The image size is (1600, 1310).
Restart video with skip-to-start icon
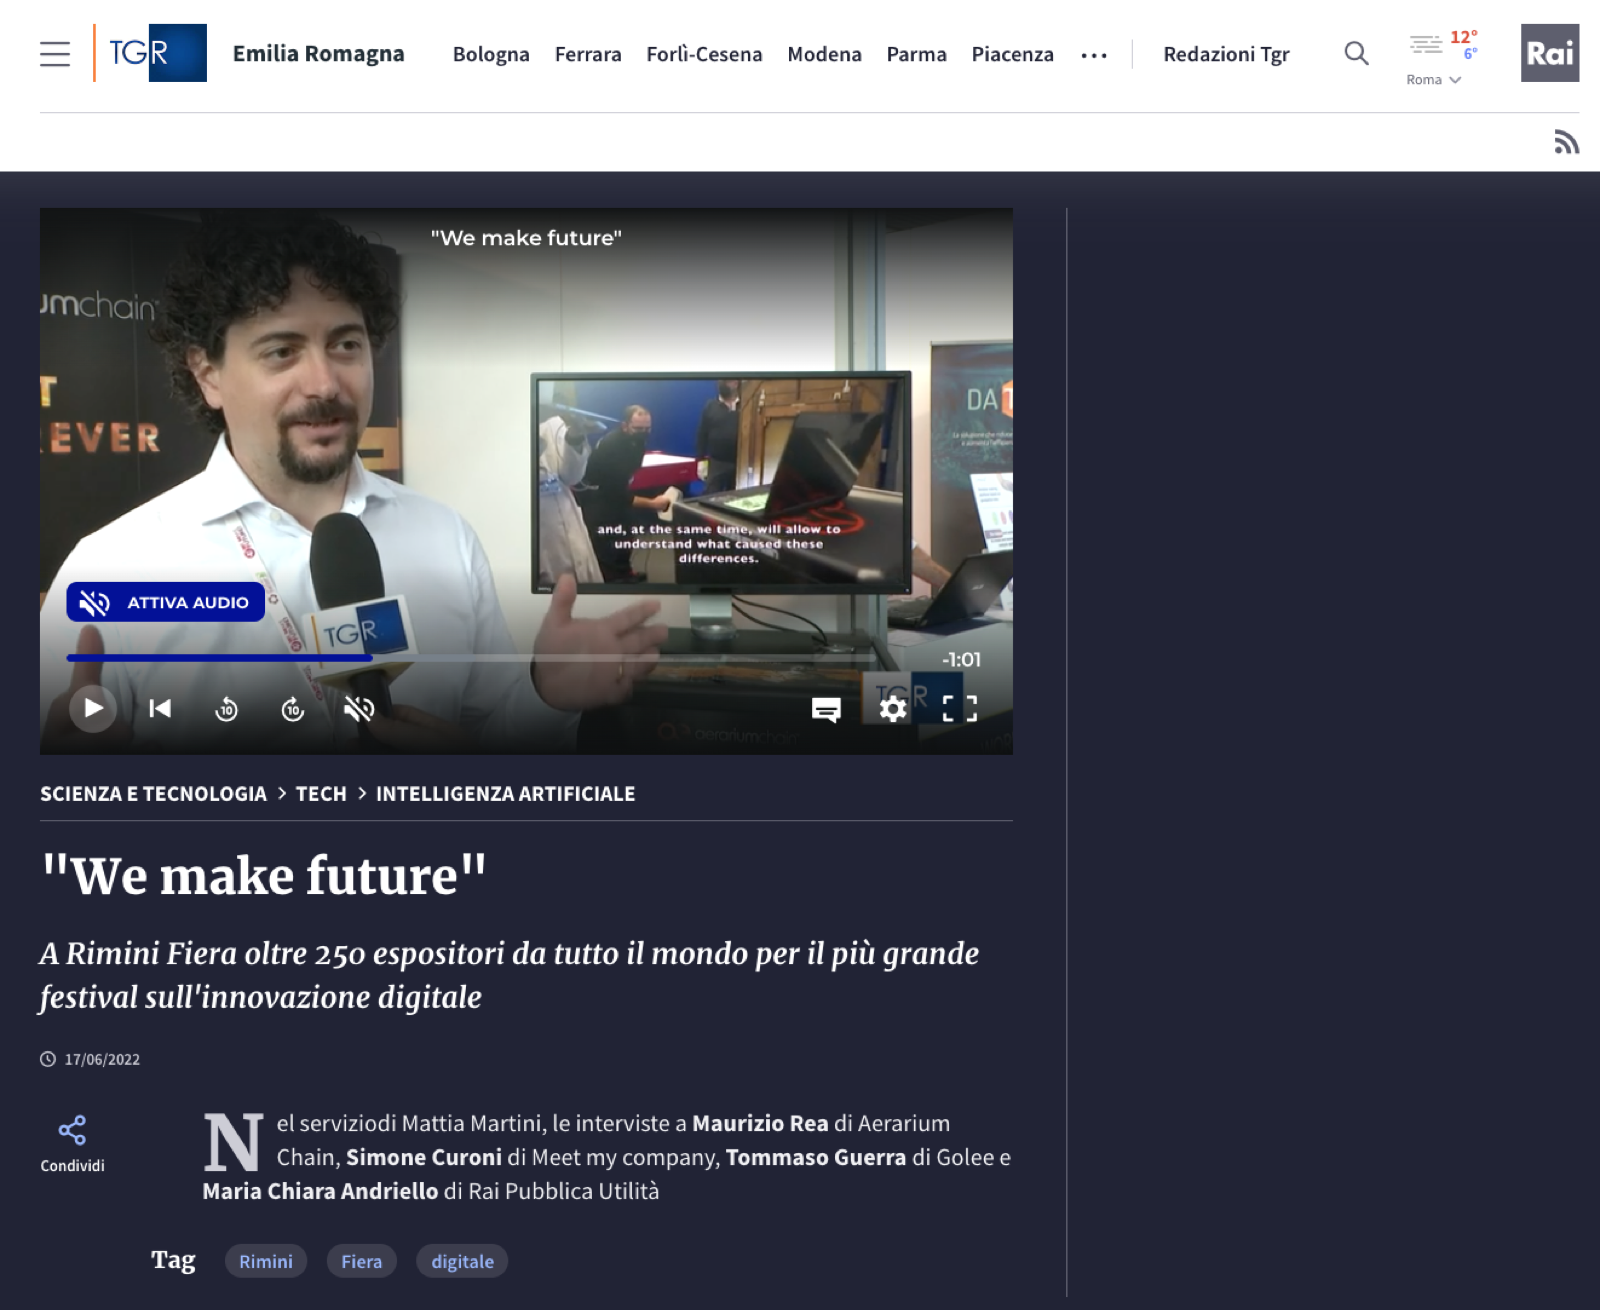point(160,708)
